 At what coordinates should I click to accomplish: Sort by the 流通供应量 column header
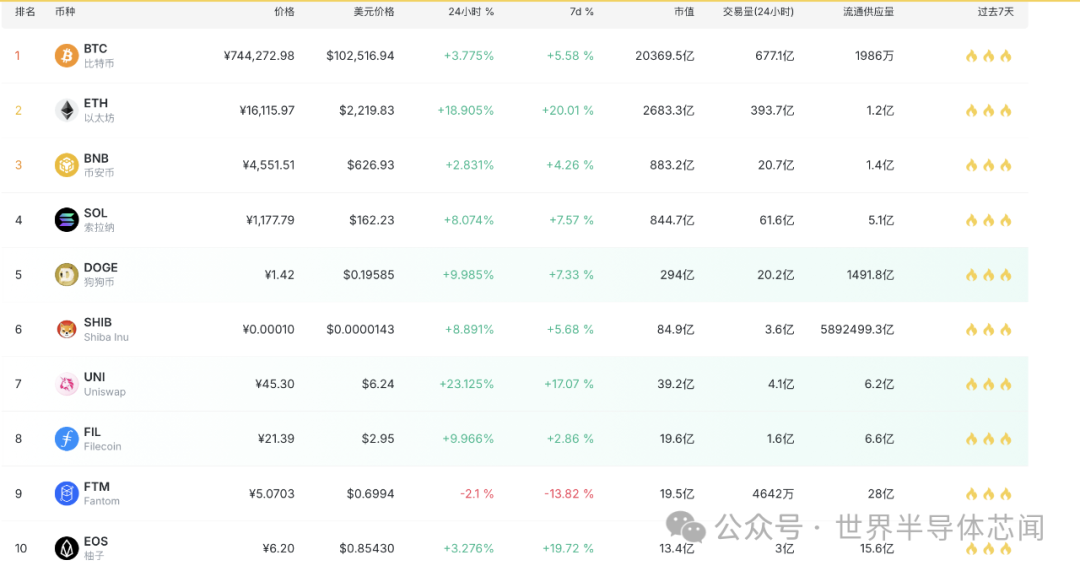(x=869, y=12)
